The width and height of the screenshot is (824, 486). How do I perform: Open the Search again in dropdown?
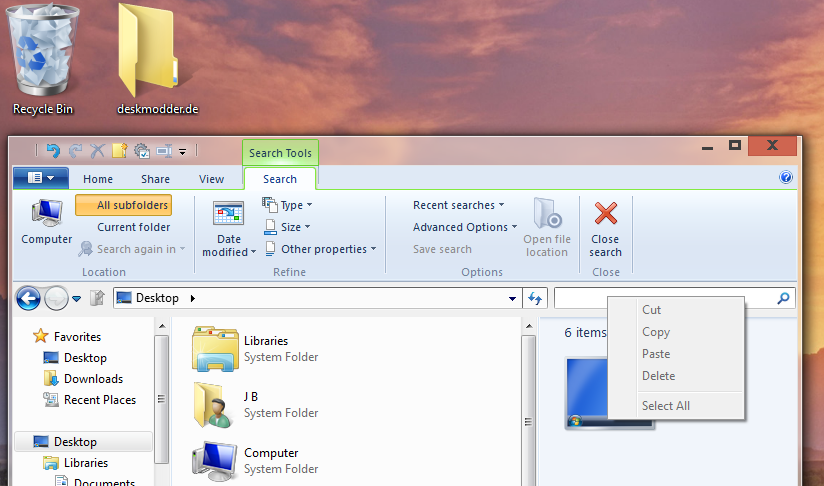[x=132, y=249]
